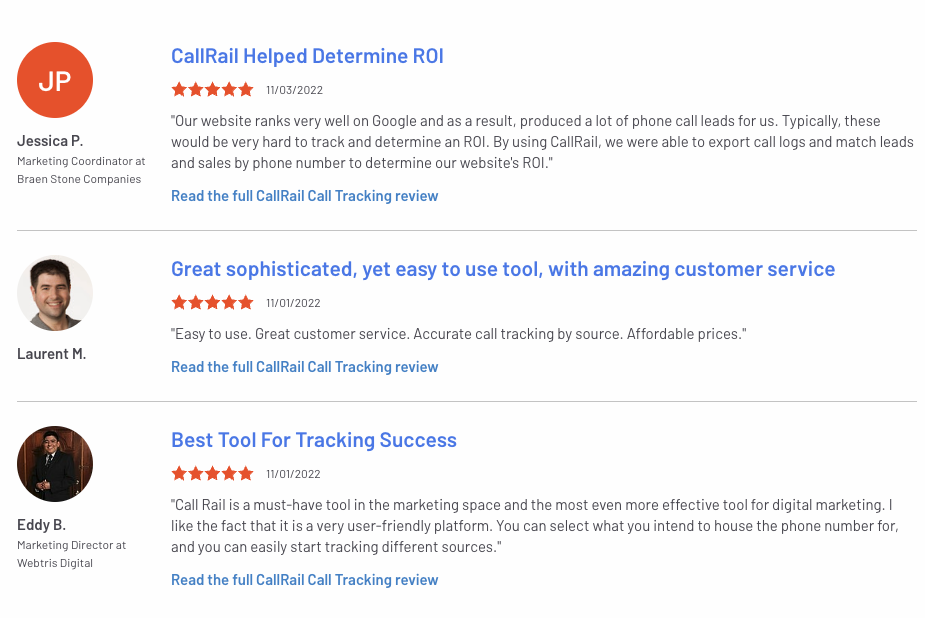
Task: Open the review titled 'CallRail Helped Determine ROI'
Action: click(x=307, y=55)
